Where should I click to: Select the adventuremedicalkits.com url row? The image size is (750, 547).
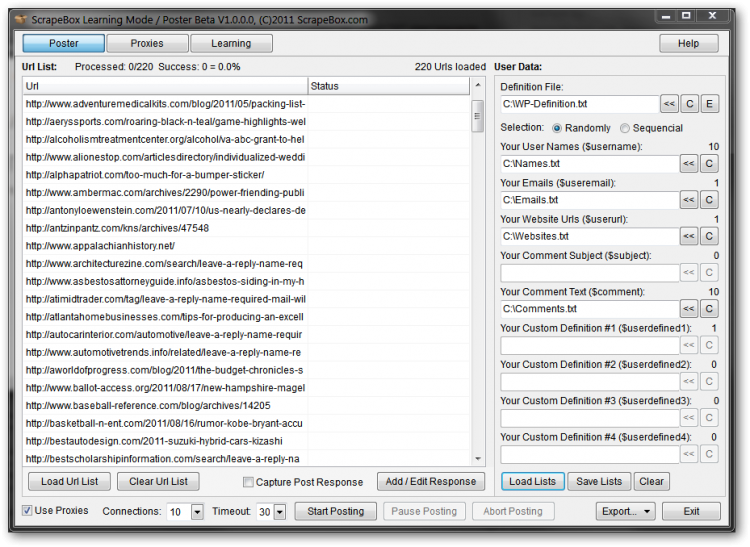click(x=246, y=104)
